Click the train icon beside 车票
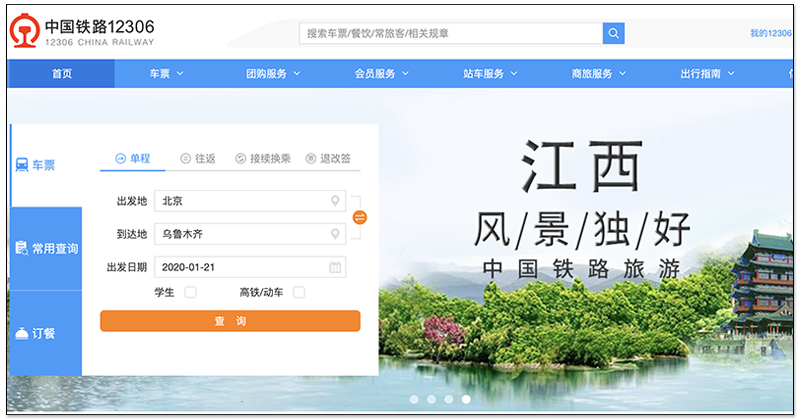The height and width of the screenshot is (420, 800). pos(21,165)
